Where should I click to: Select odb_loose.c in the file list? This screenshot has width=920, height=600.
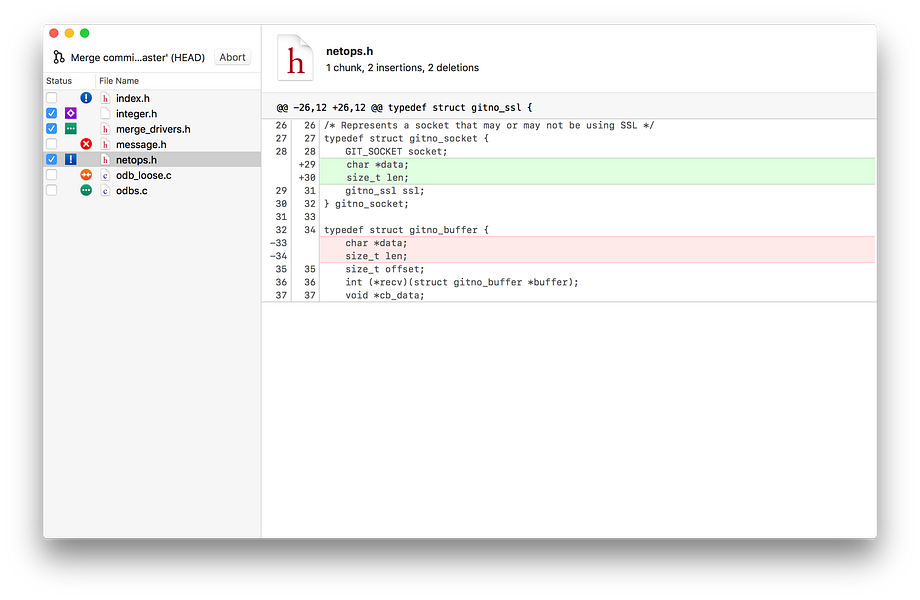(152, 175)
